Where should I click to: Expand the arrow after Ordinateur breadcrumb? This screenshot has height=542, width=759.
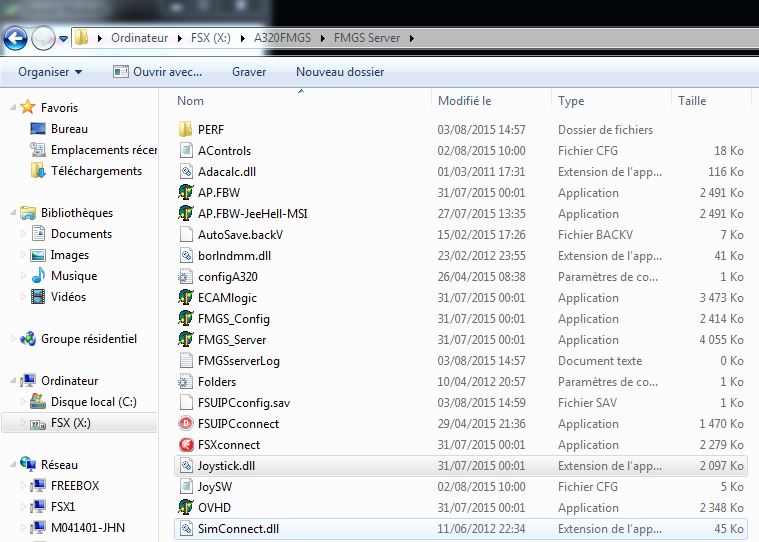180,38
